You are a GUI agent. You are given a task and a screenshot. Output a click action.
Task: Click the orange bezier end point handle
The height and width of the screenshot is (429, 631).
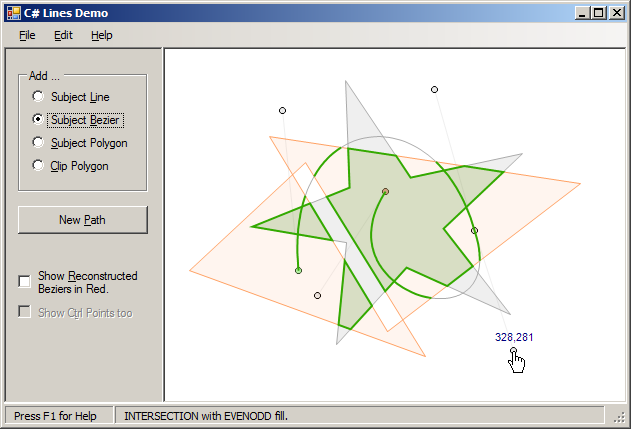[x=385, y=191]
